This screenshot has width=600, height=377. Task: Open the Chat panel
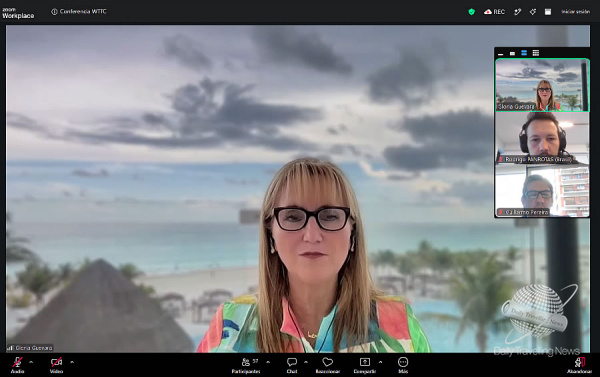(292, 365)
